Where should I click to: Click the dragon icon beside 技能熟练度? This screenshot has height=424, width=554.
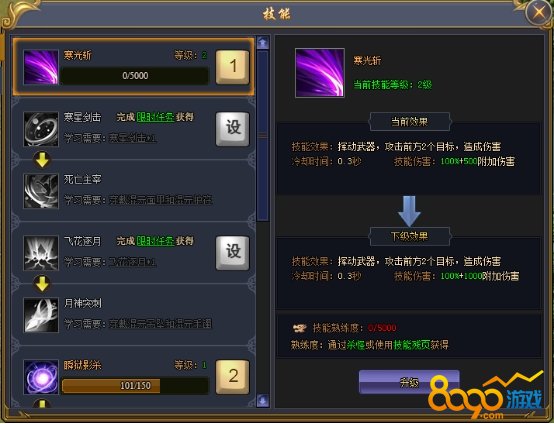click(x=300, y=329)
